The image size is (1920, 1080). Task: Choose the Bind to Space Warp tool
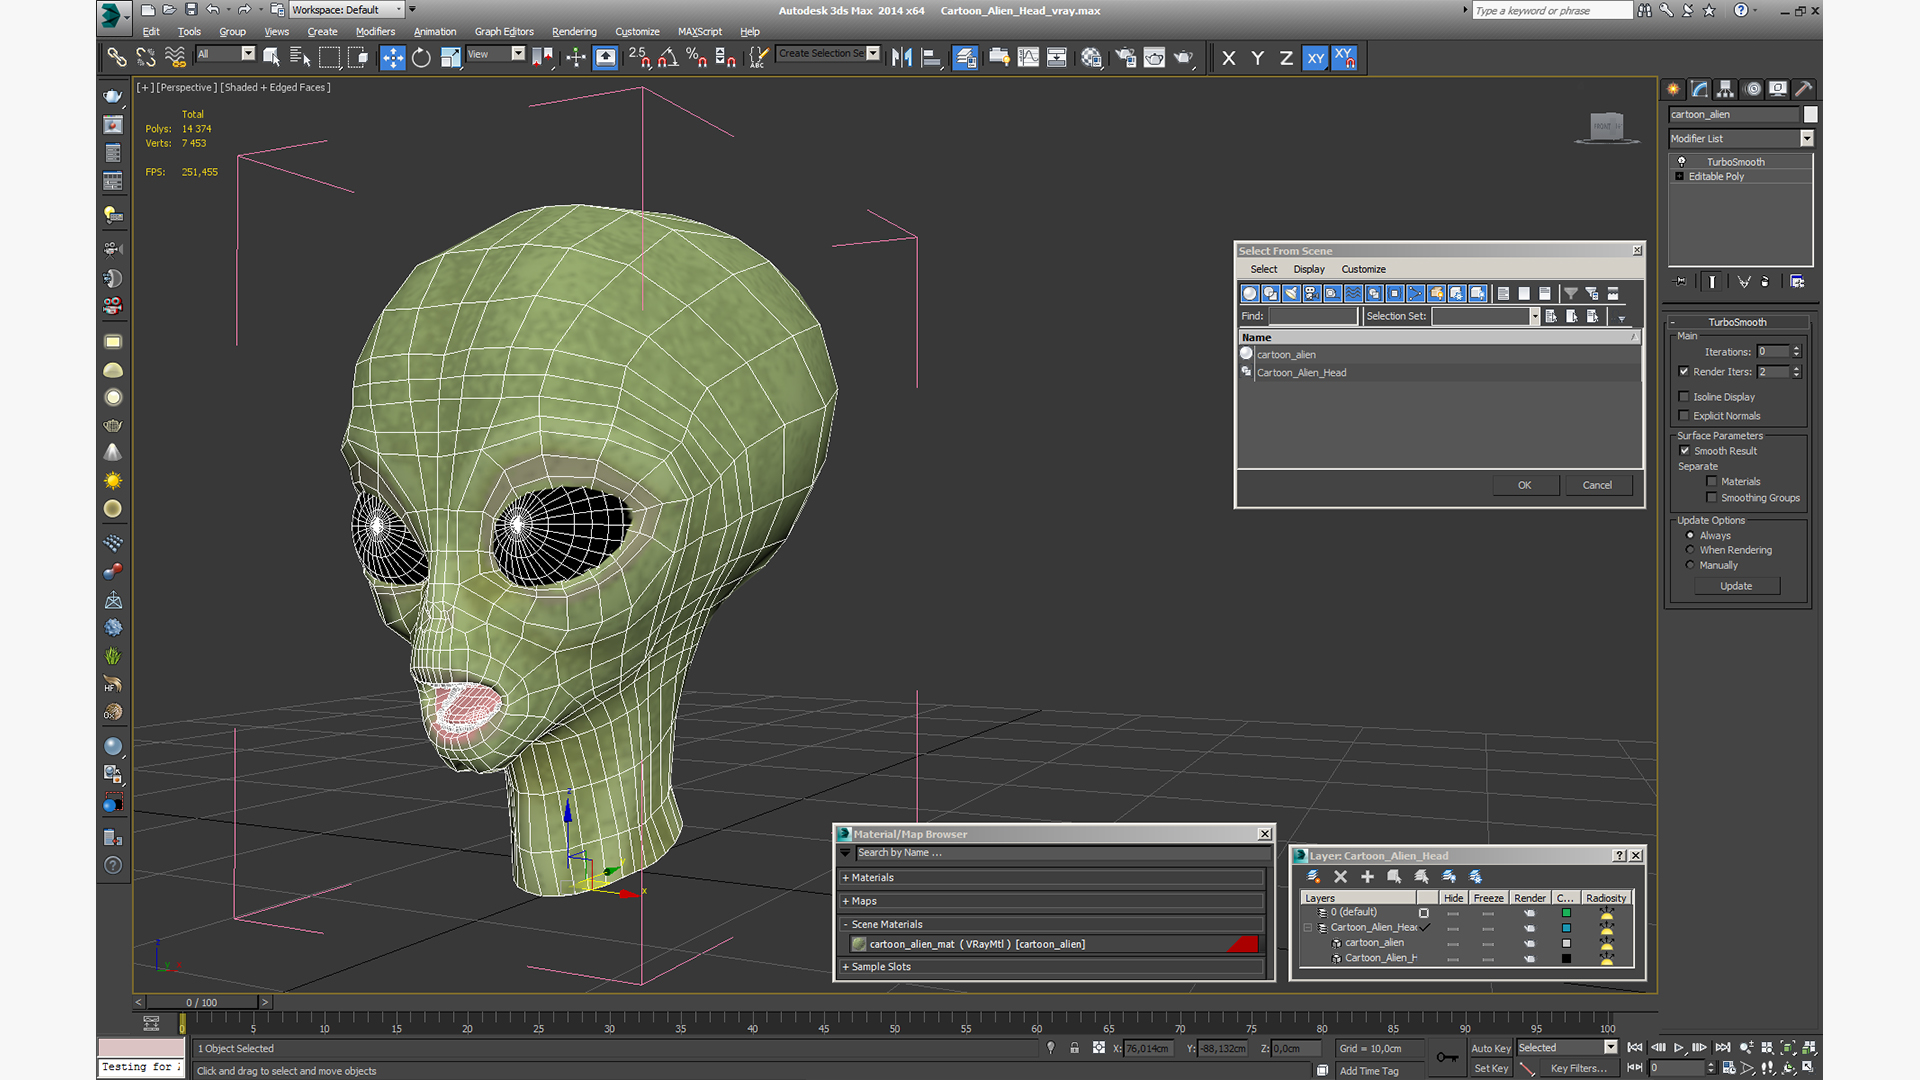point(175,57)
